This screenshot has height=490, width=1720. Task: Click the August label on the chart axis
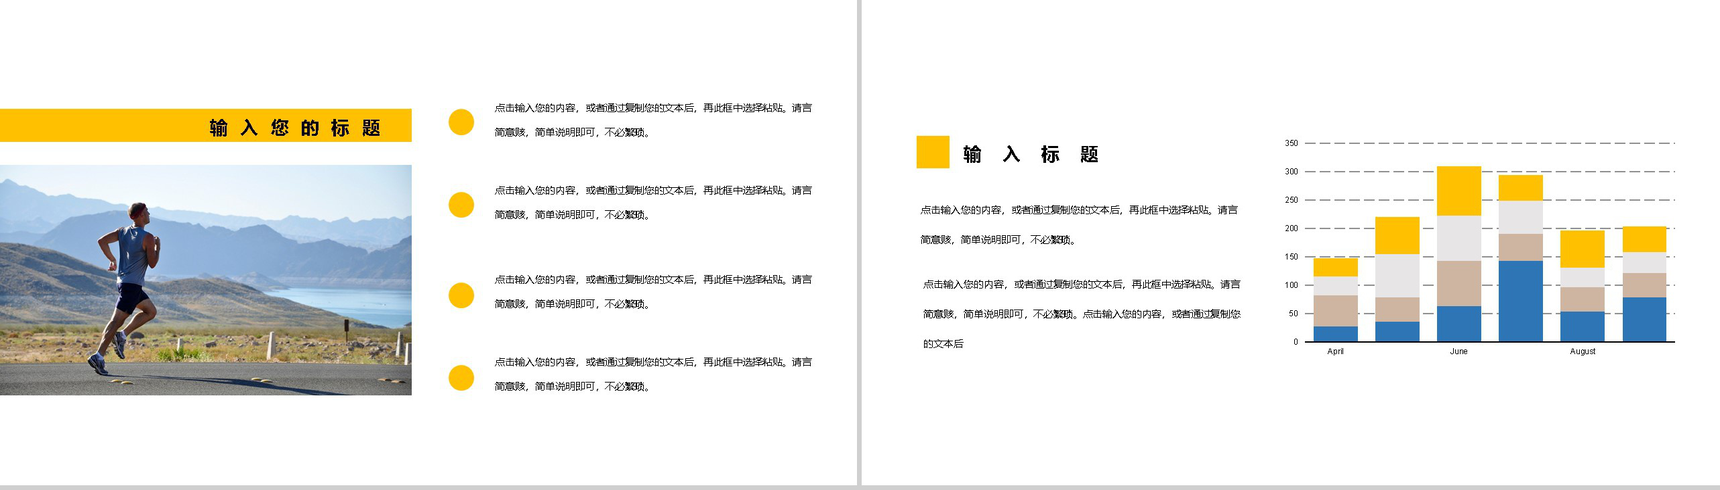point(1582,352)
